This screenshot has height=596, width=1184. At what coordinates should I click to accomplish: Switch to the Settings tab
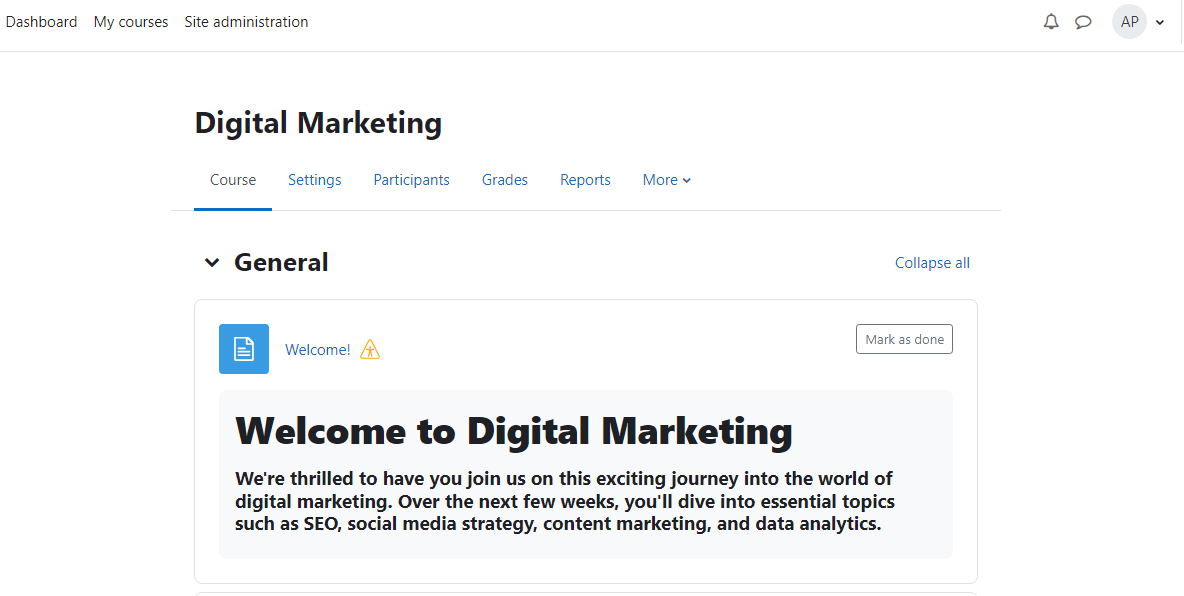(315, 180)
